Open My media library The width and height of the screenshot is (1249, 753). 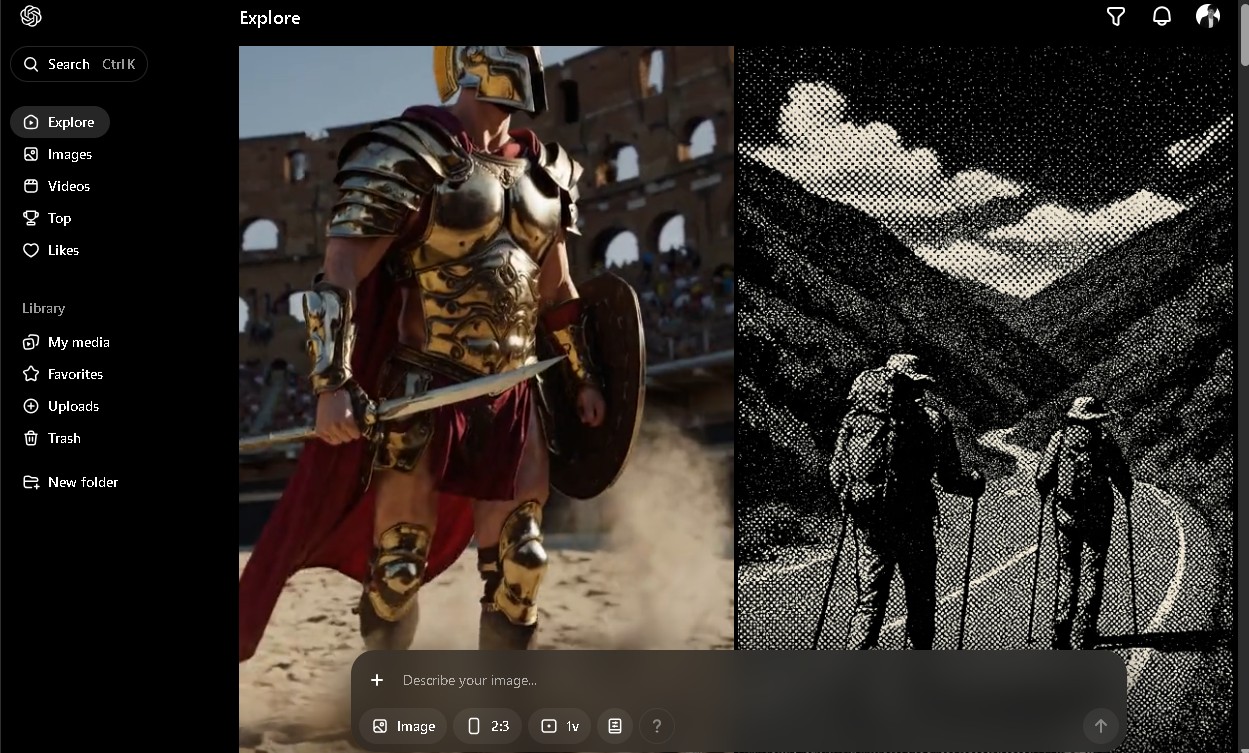click(78, 342)
